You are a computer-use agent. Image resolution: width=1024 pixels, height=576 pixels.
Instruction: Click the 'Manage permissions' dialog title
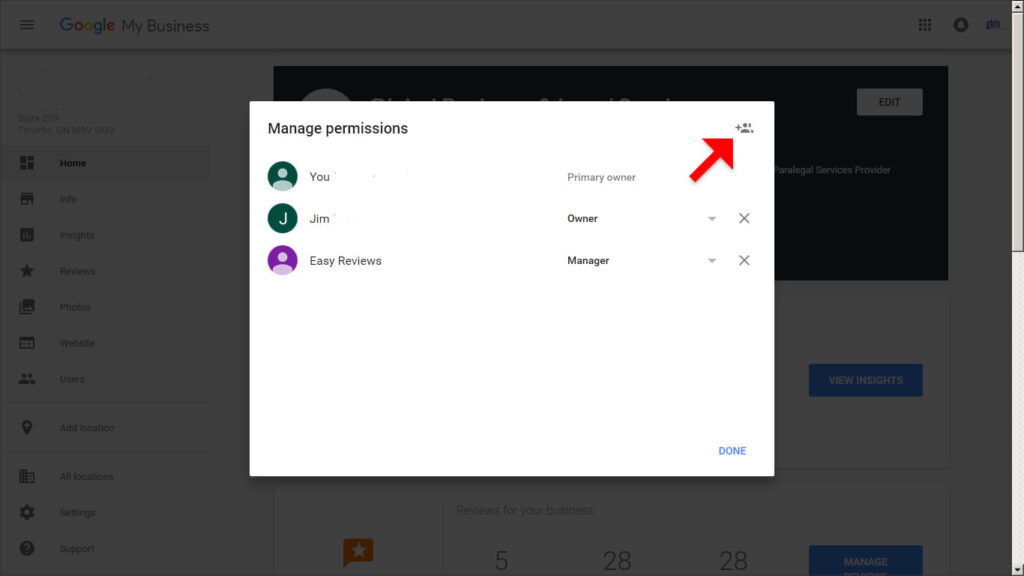click(x=338, y=129)
